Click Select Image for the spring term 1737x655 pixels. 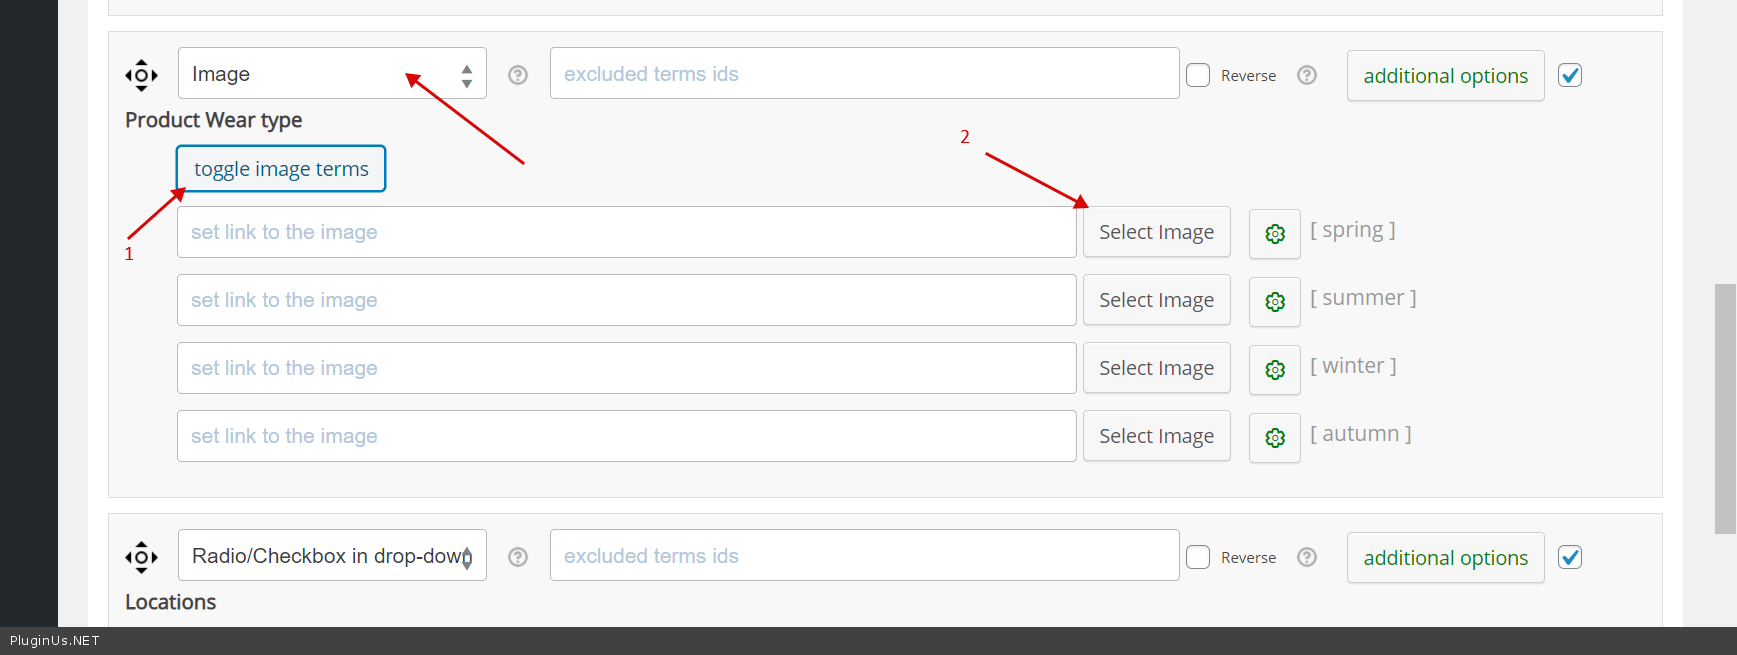1156,232
